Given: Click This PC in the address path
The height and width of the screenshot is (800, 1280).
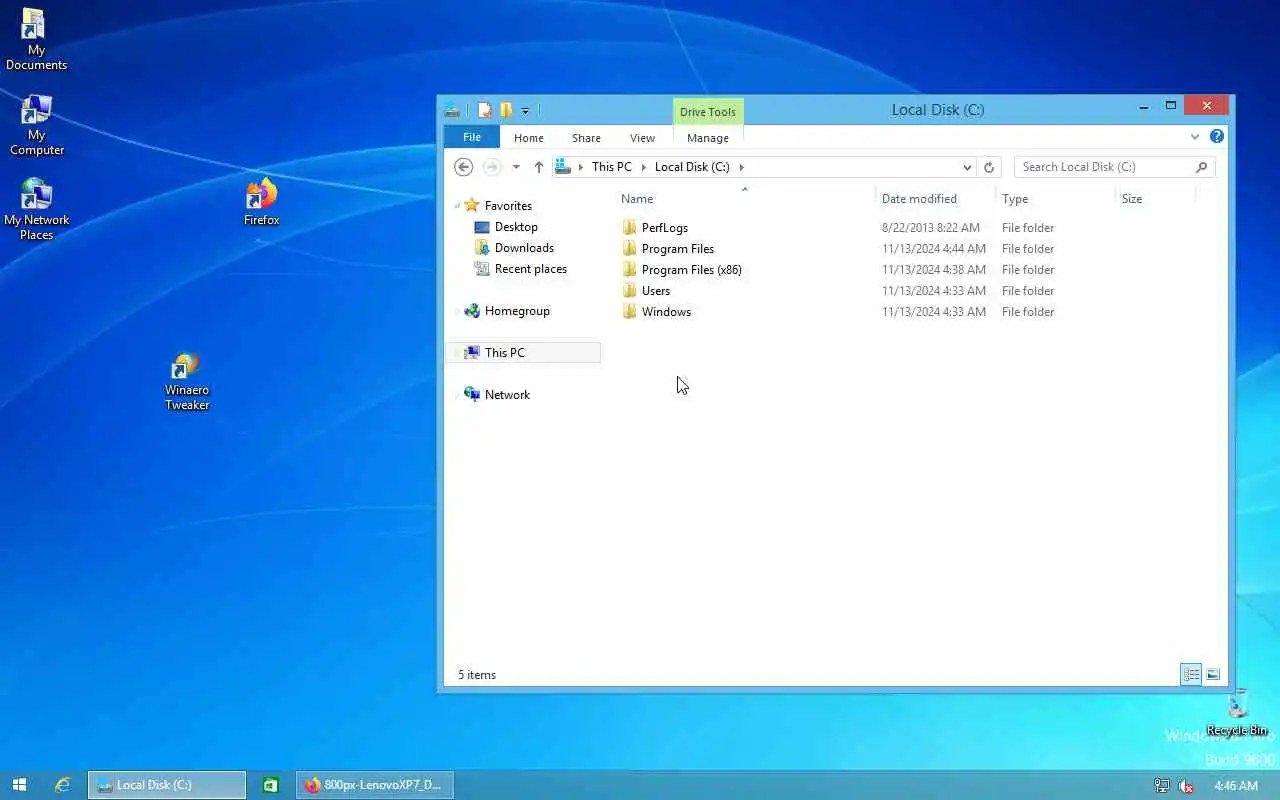Looking at the screenshot, I should pyautogui.click(x=611, y=167).
